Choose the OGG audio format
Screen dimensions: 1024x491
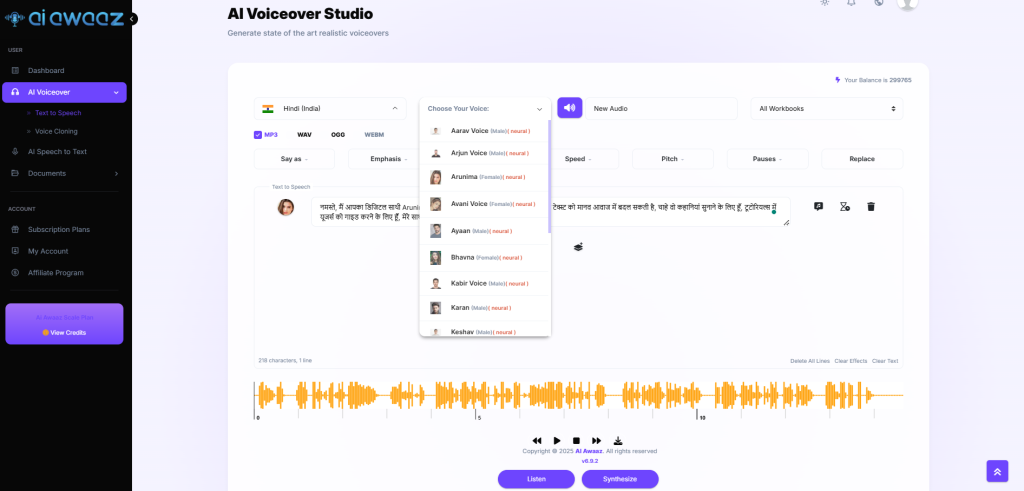click(x=338, y=134)
